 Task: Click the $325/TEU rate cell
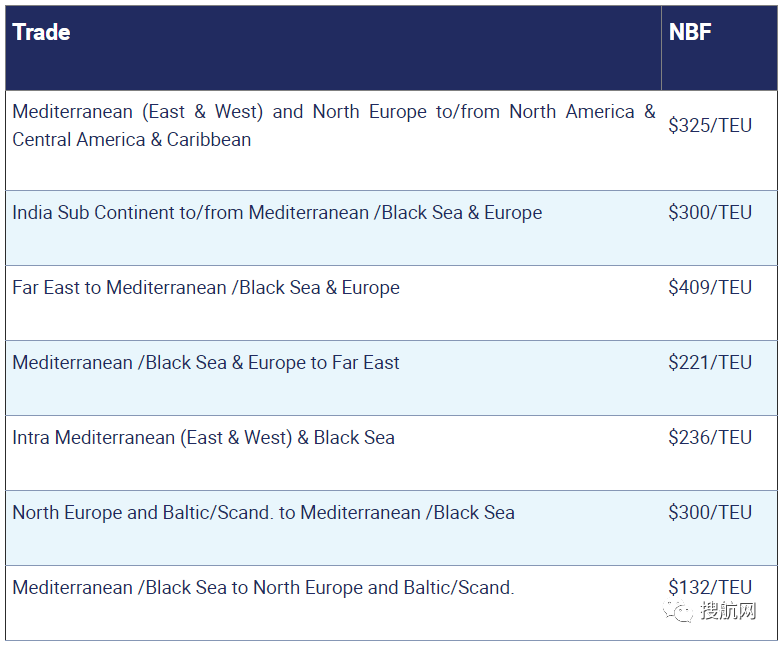[x=710, y=125]
